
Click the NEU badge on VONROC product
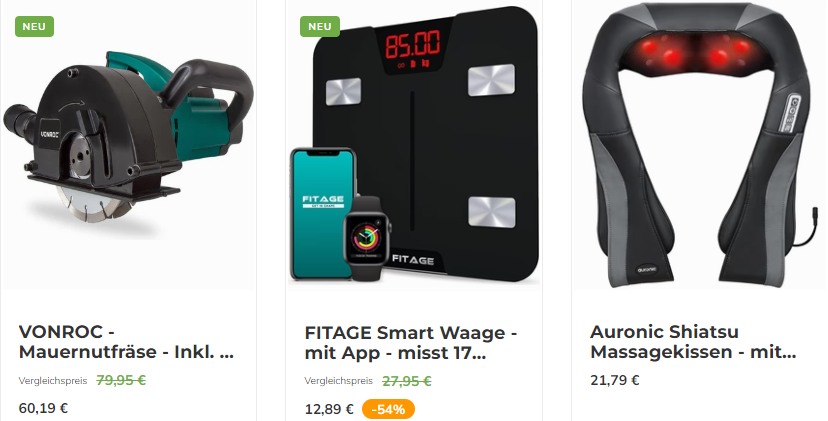[34, 26]
